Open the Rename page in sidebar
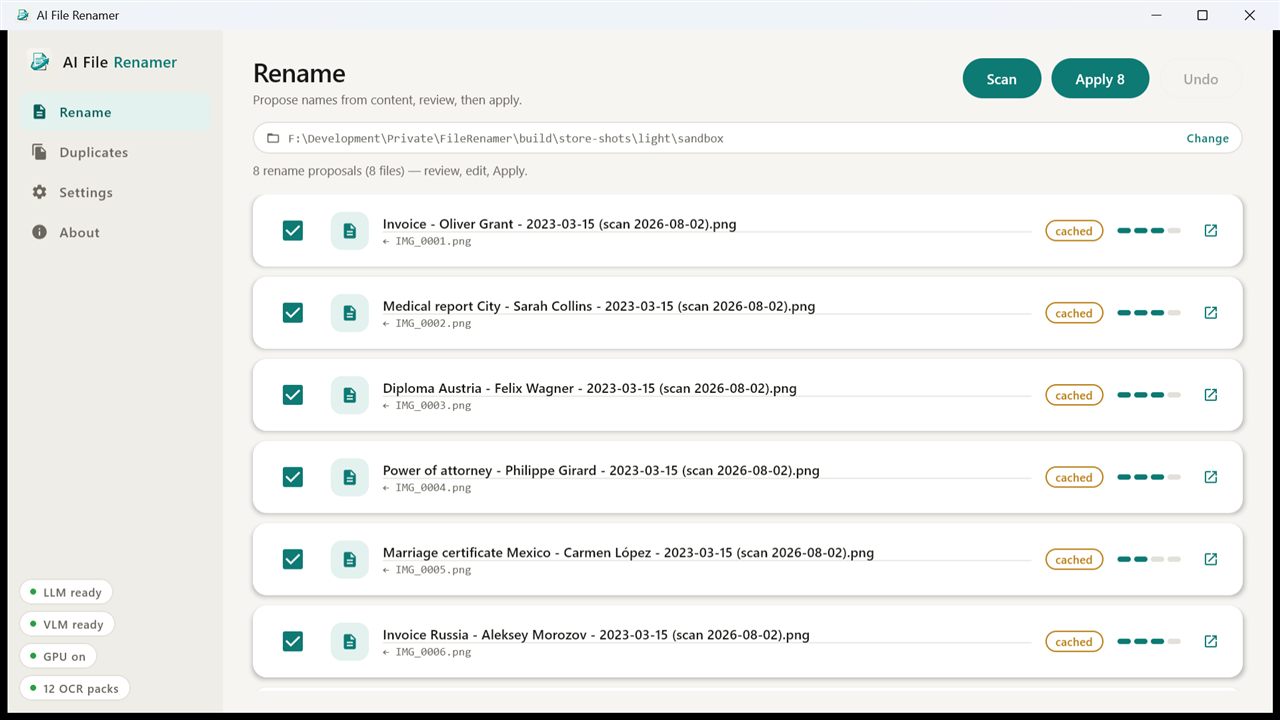The width and height of the screenshot is (1280, 720). [x=115, y=112]
